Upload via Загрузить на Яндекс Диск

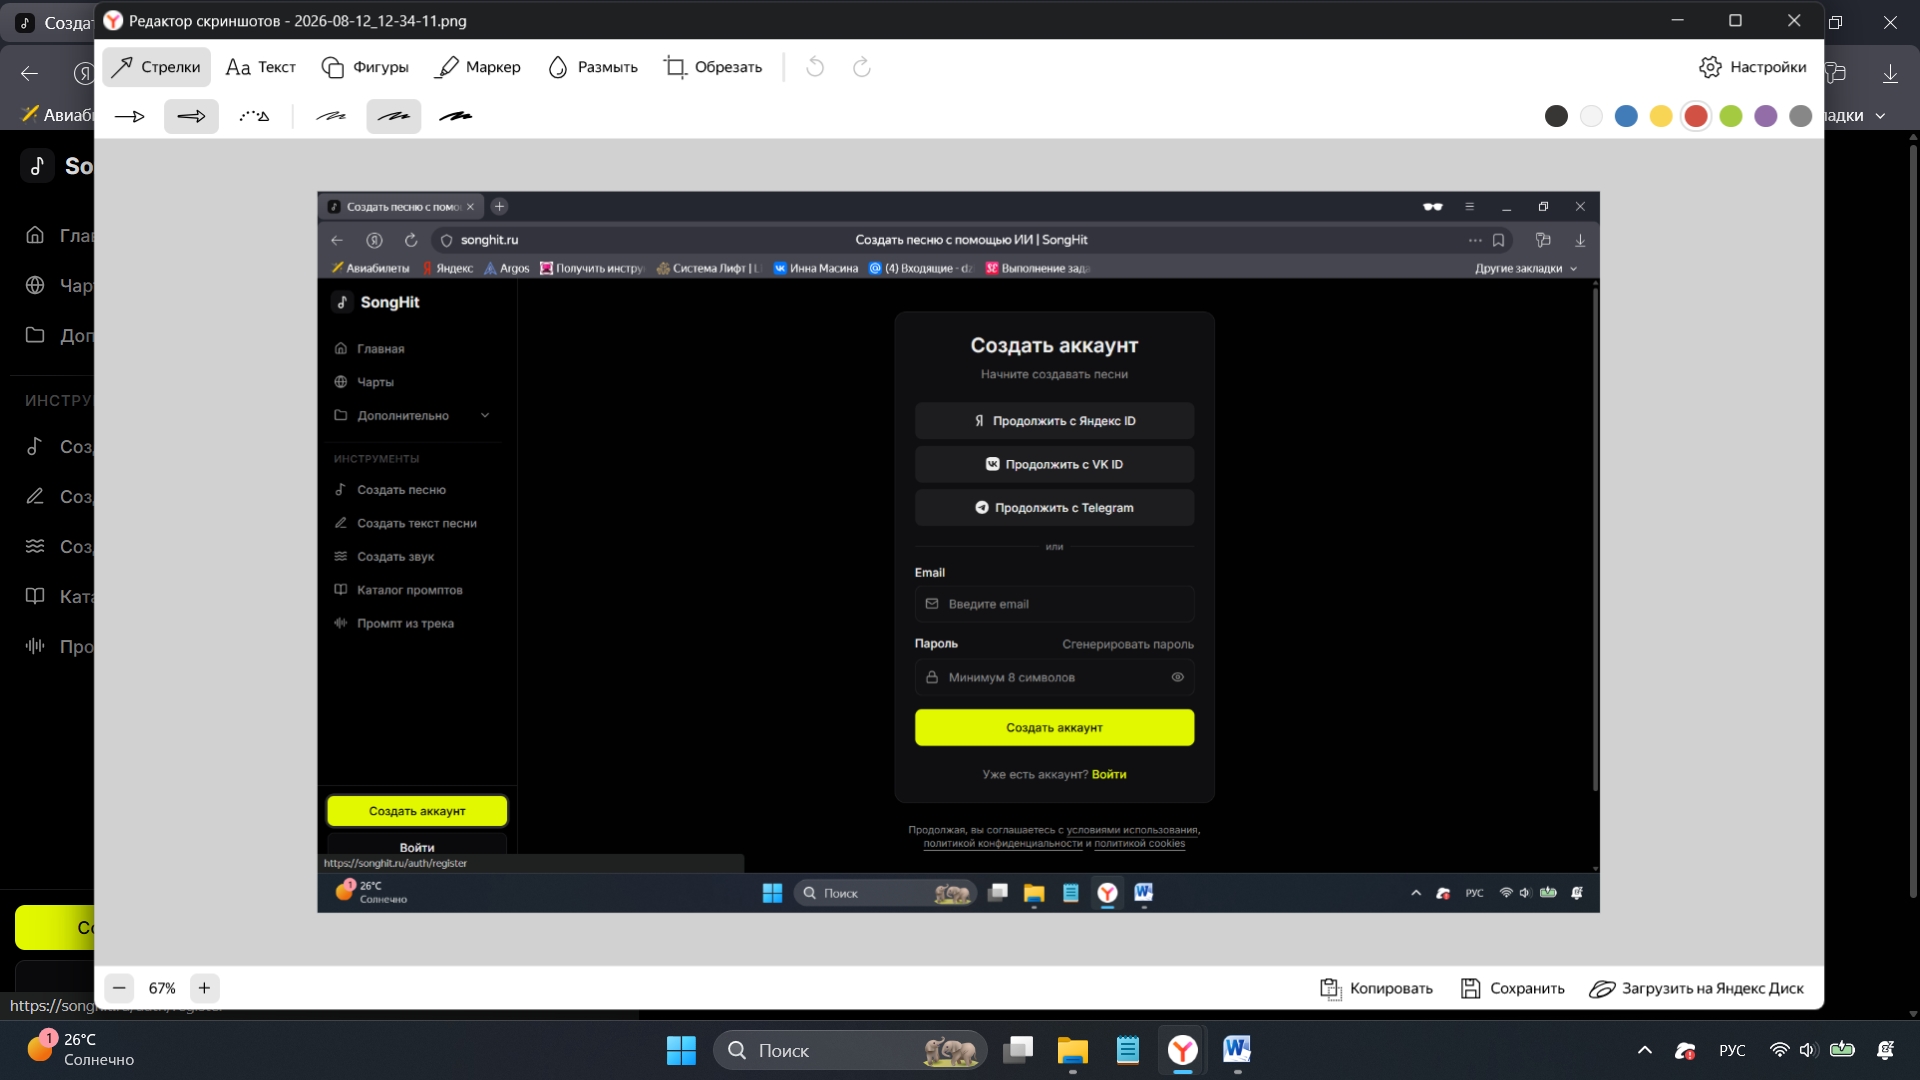1697,988
